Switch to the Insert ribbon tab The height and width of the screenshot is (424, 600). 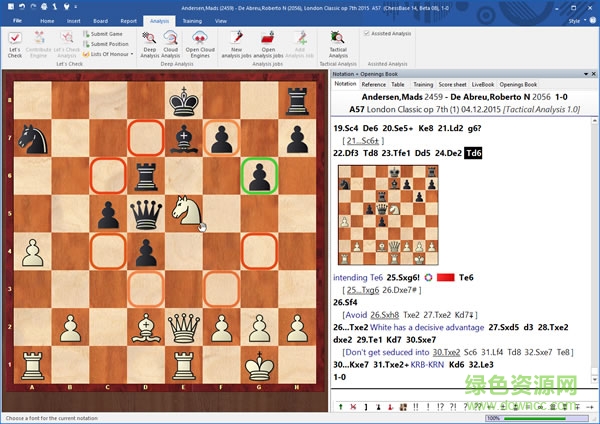point(73,21)
